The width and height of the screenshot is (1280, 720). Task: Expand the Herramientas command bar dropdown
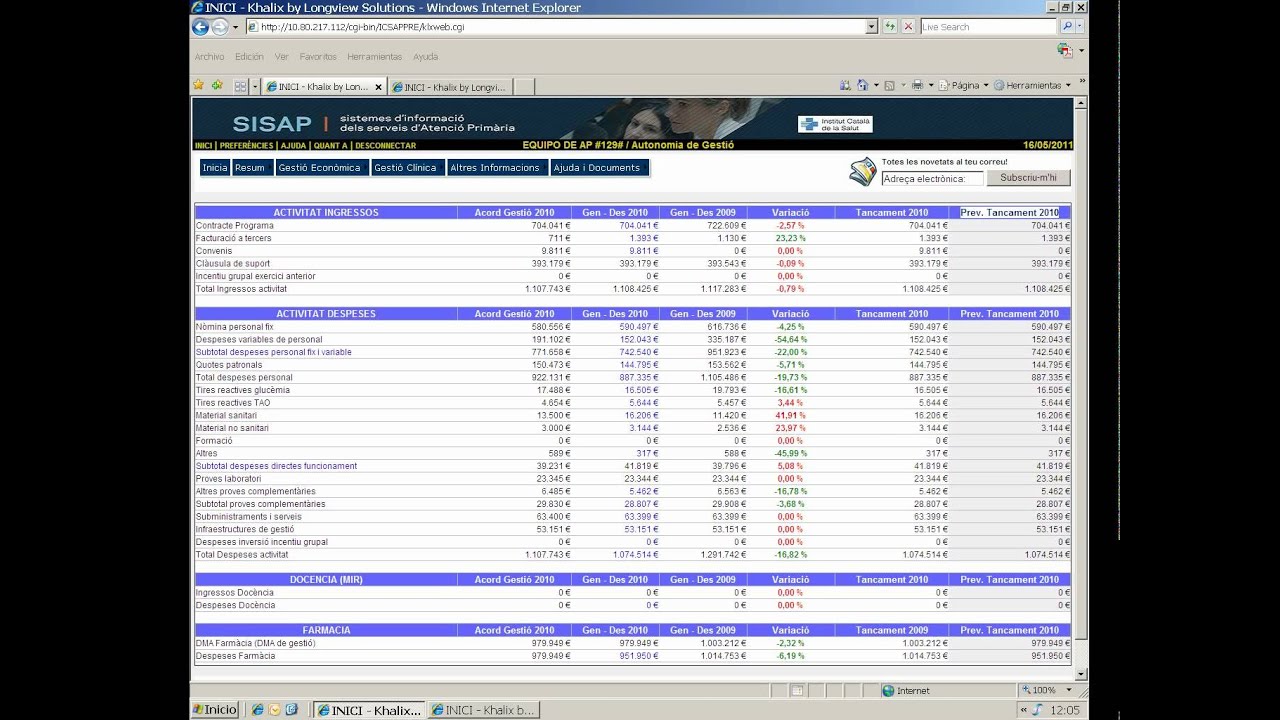coord(1068,86)
